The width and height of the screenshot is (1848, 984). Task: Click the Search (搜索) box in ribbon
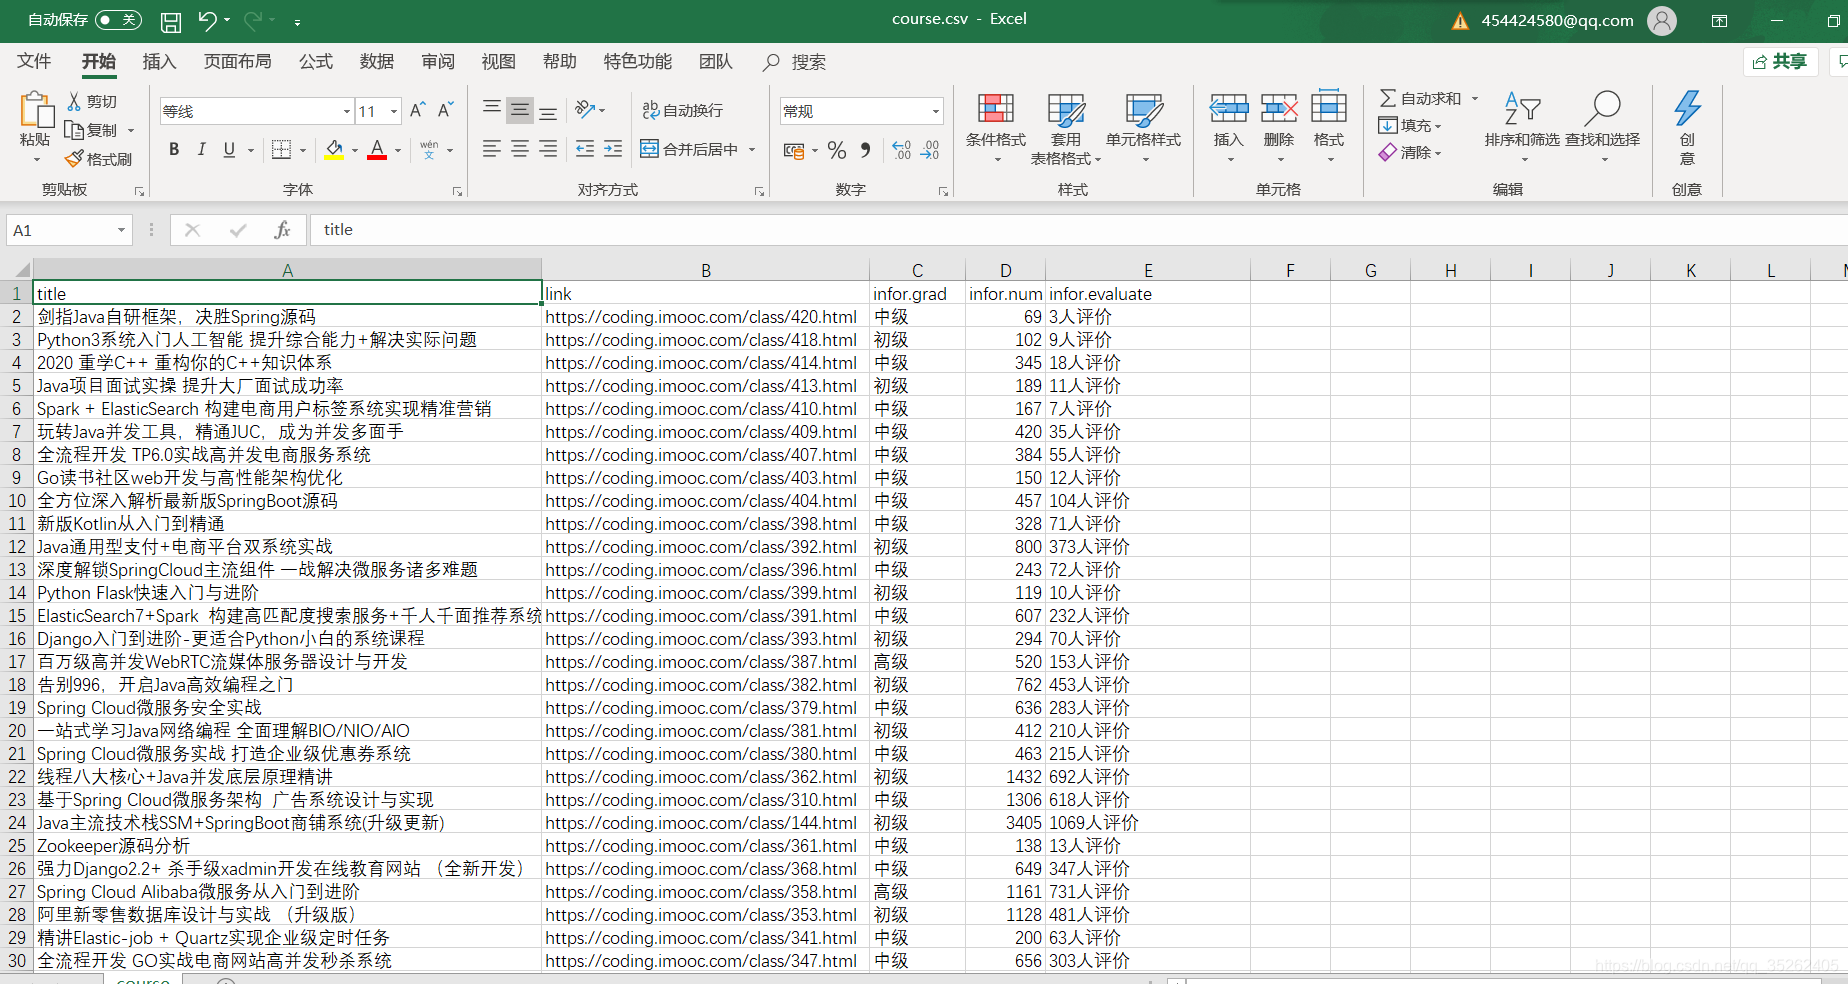point(795,62)
